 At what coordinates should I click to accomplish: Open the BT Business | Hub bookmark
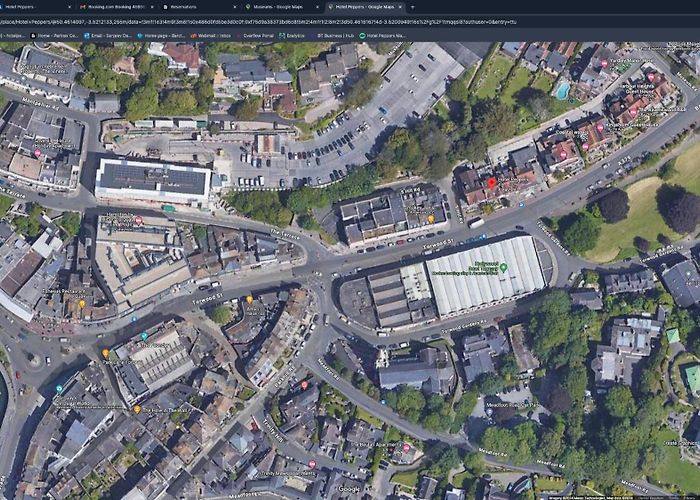tap(332, 35)
